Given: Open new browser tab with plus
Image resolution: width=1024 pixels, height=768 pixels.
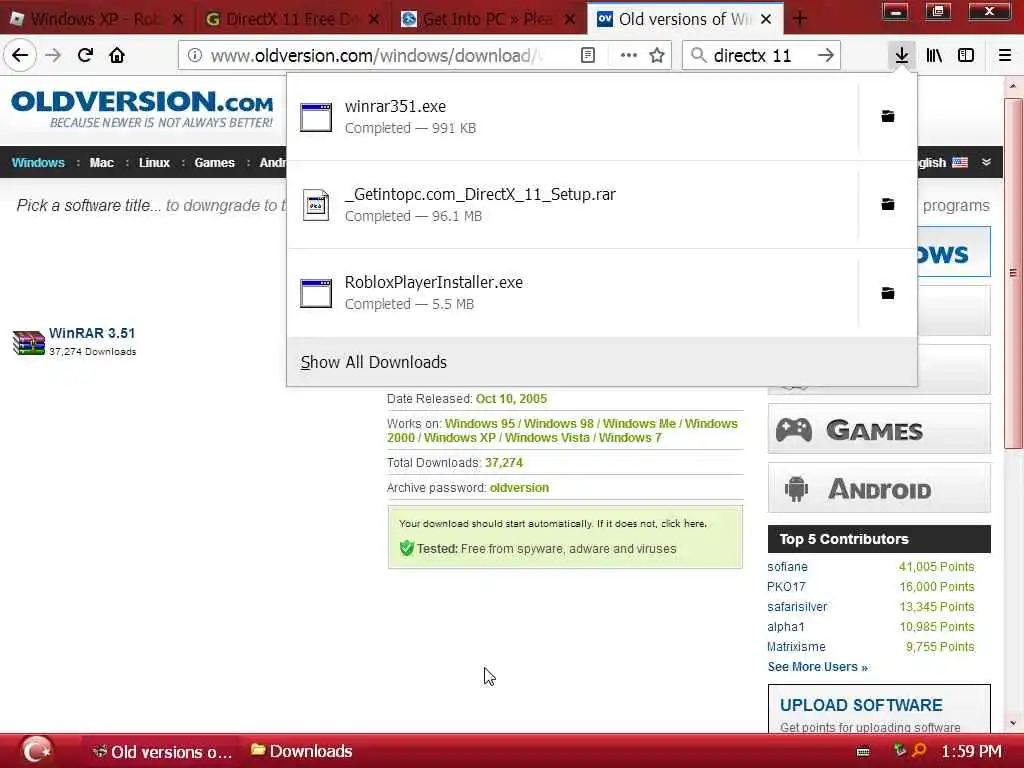Looking at the screenshot, I should pos(800,19).
